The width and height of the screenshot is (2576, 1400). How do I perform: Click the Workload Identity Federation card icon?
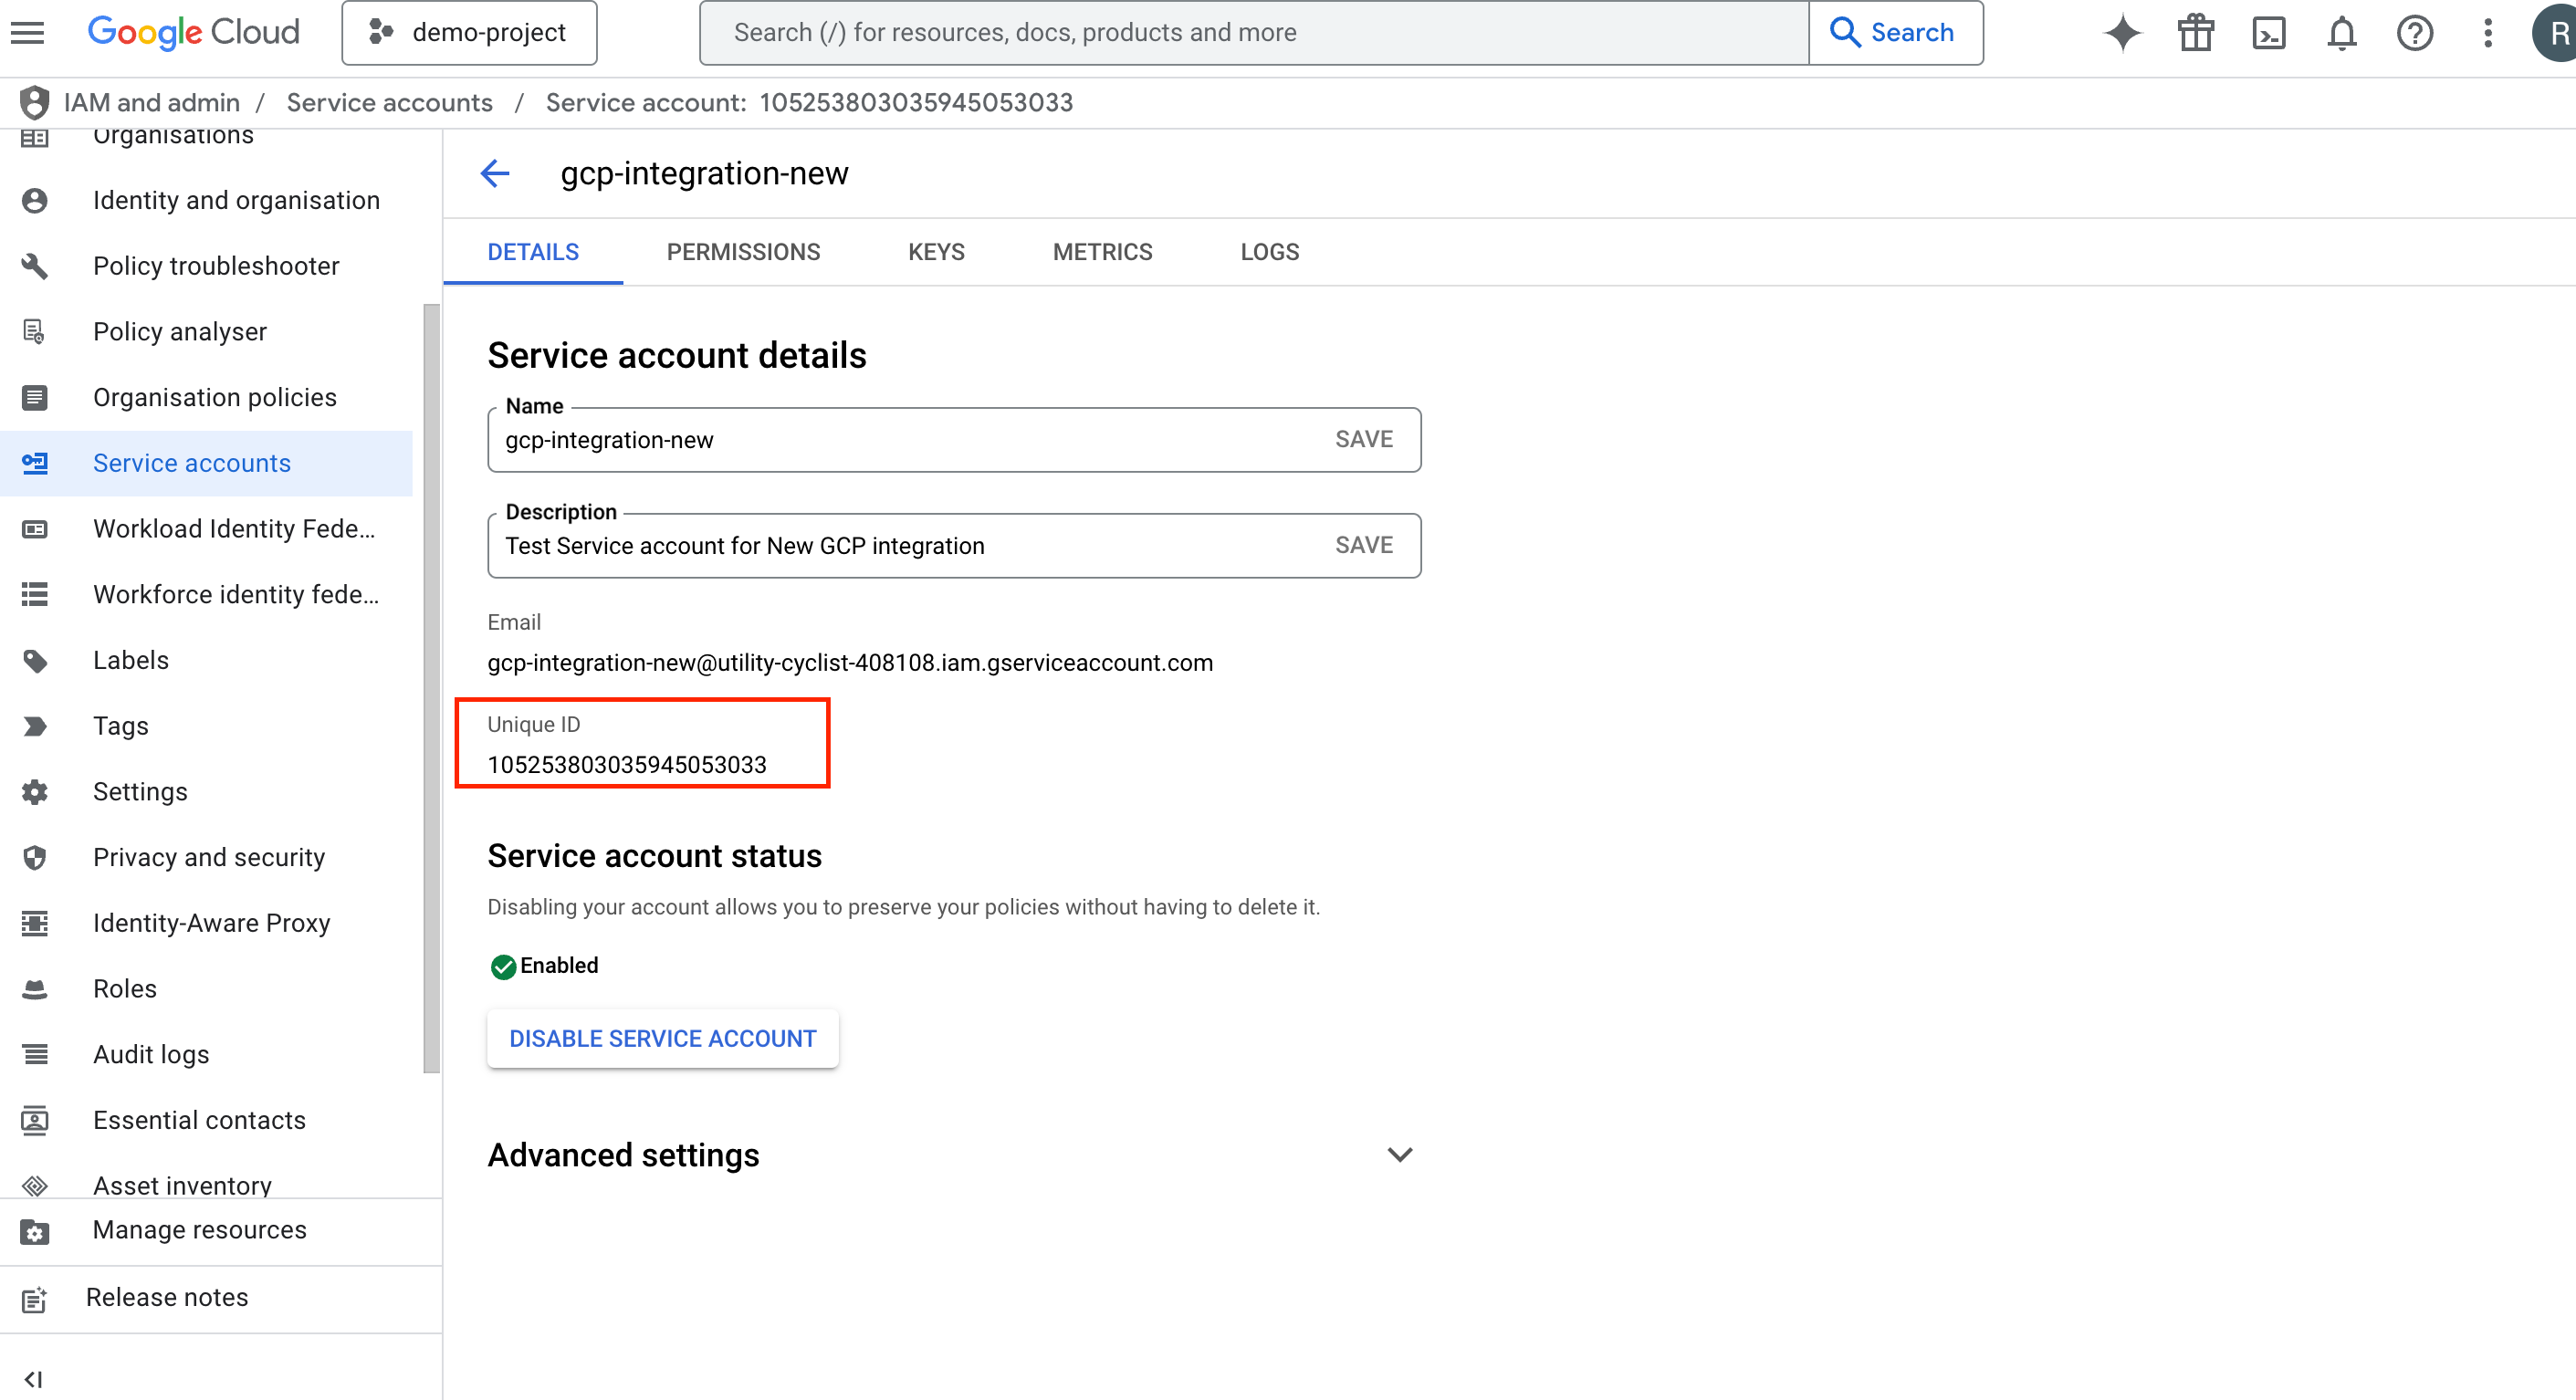click(x=35, y=529)
